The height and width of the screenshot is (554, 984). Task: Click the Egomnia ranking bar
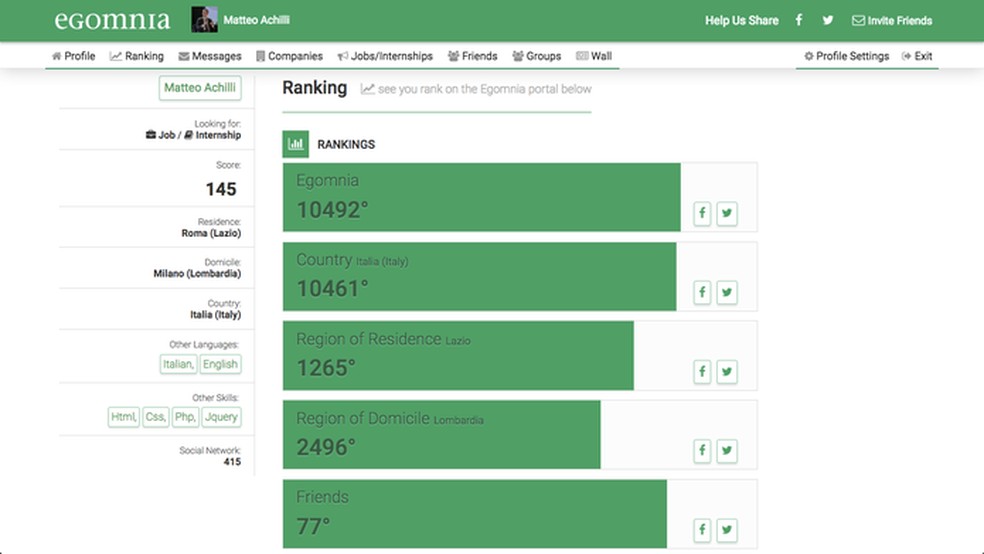coord(481,197)
